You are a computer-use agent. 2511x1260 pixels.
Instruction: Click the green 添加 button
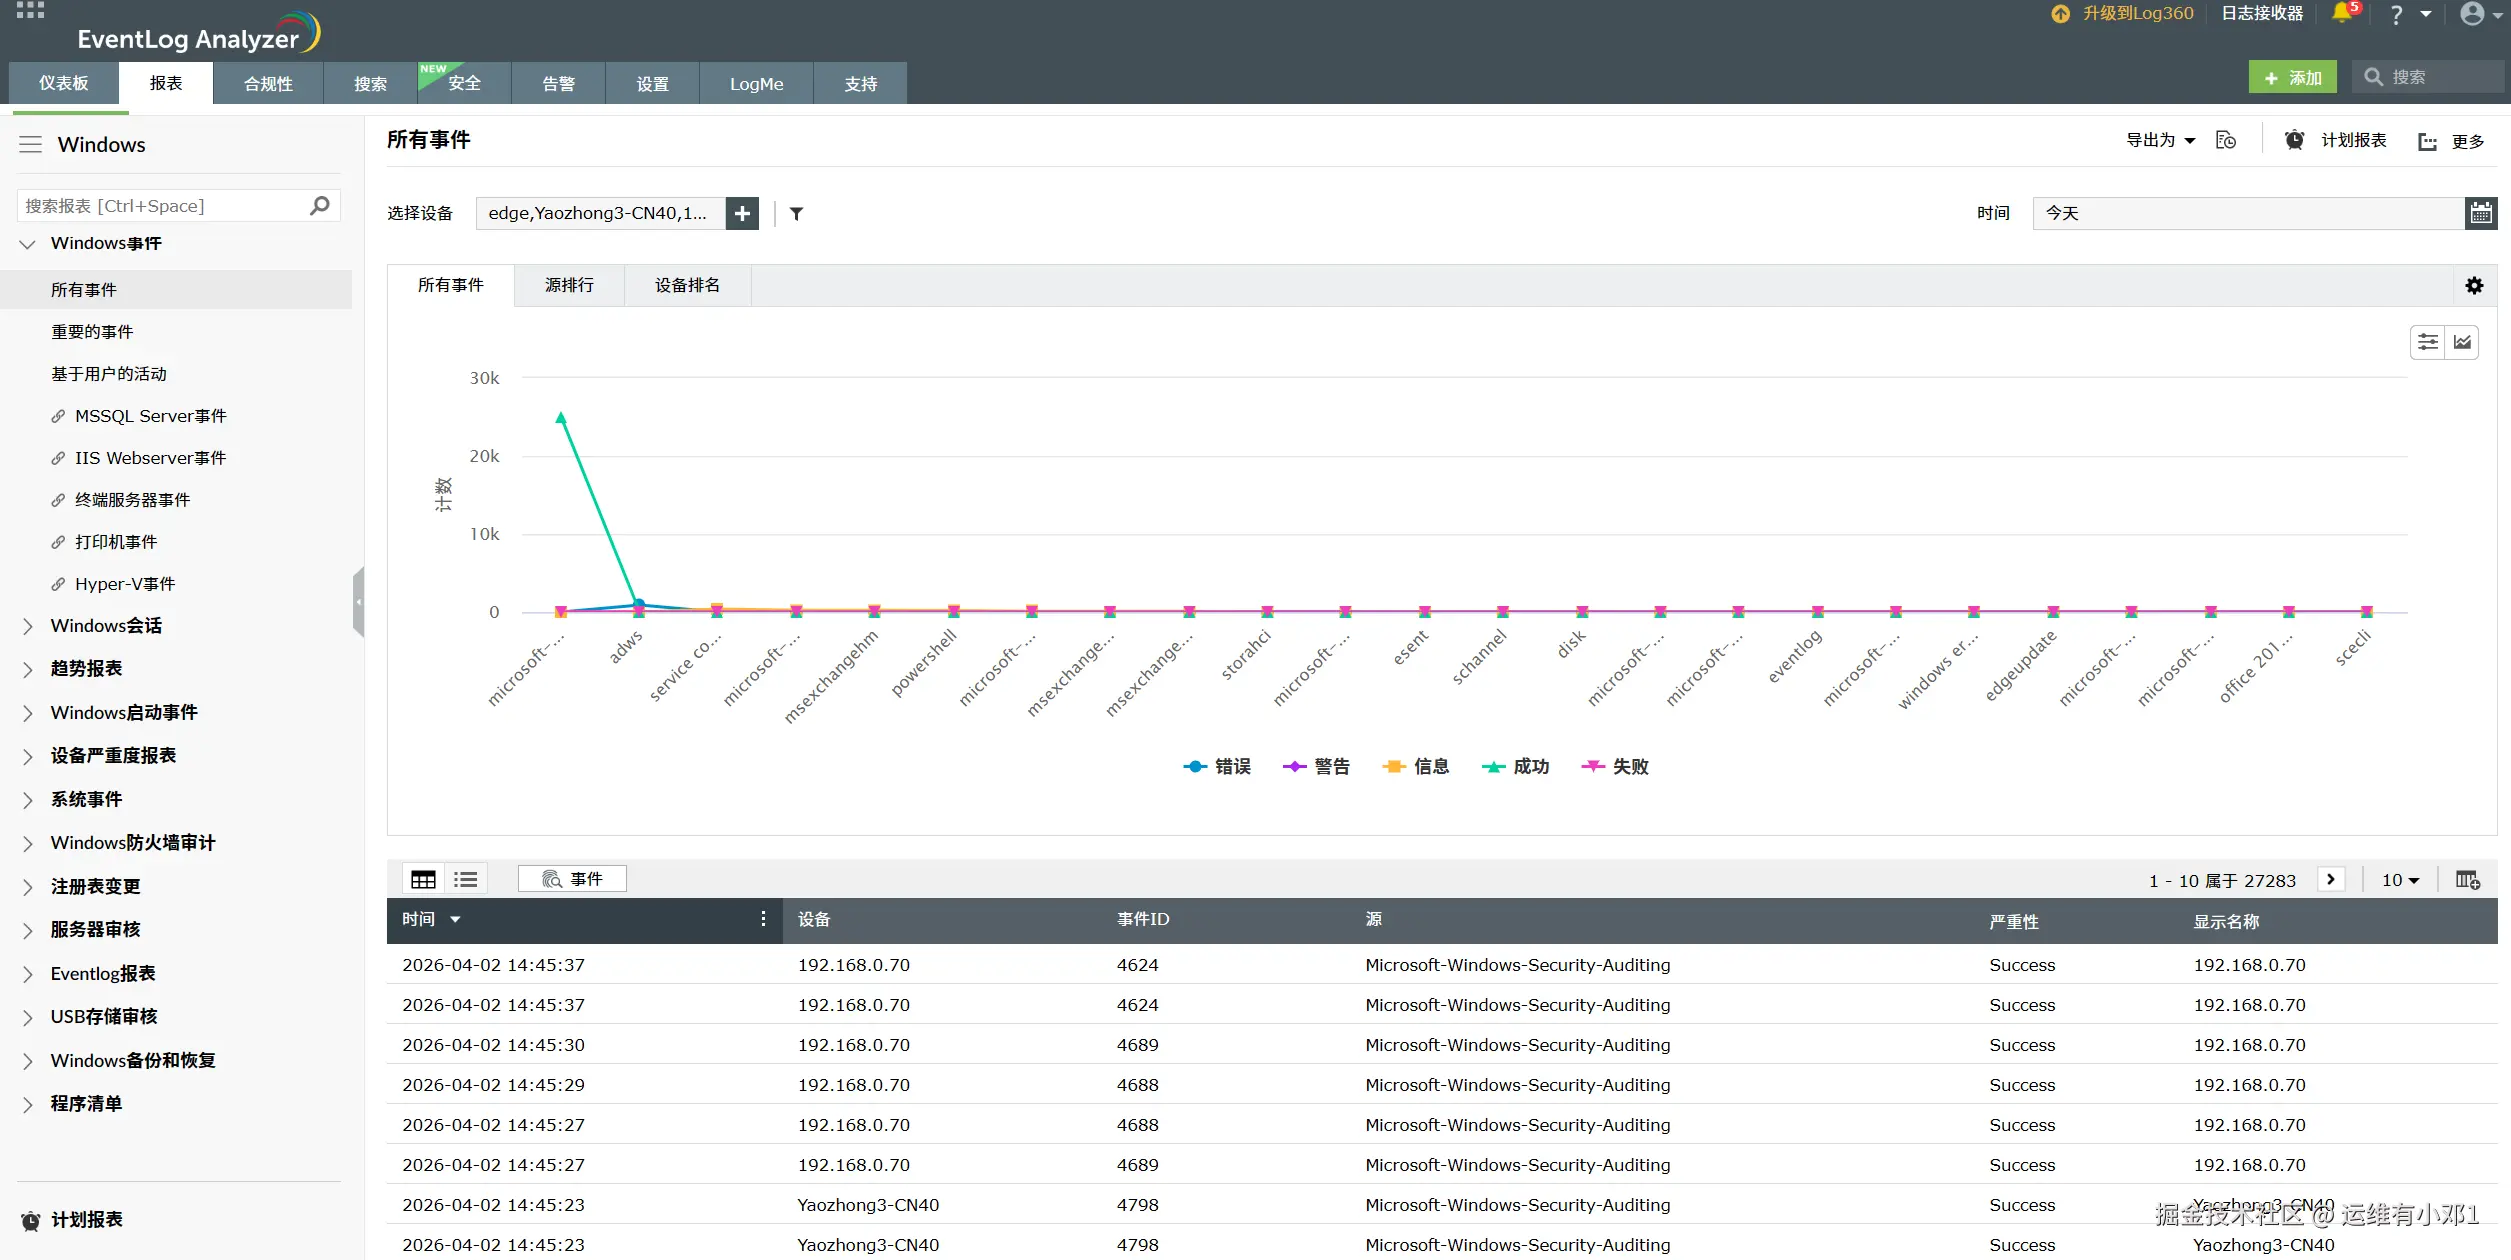pyautogui.click(x=2292, y=78)
